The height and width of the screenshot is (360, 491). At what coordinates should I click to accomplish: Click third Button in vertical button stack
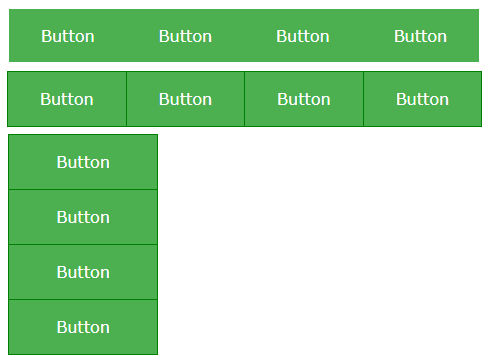coord(83,272)
